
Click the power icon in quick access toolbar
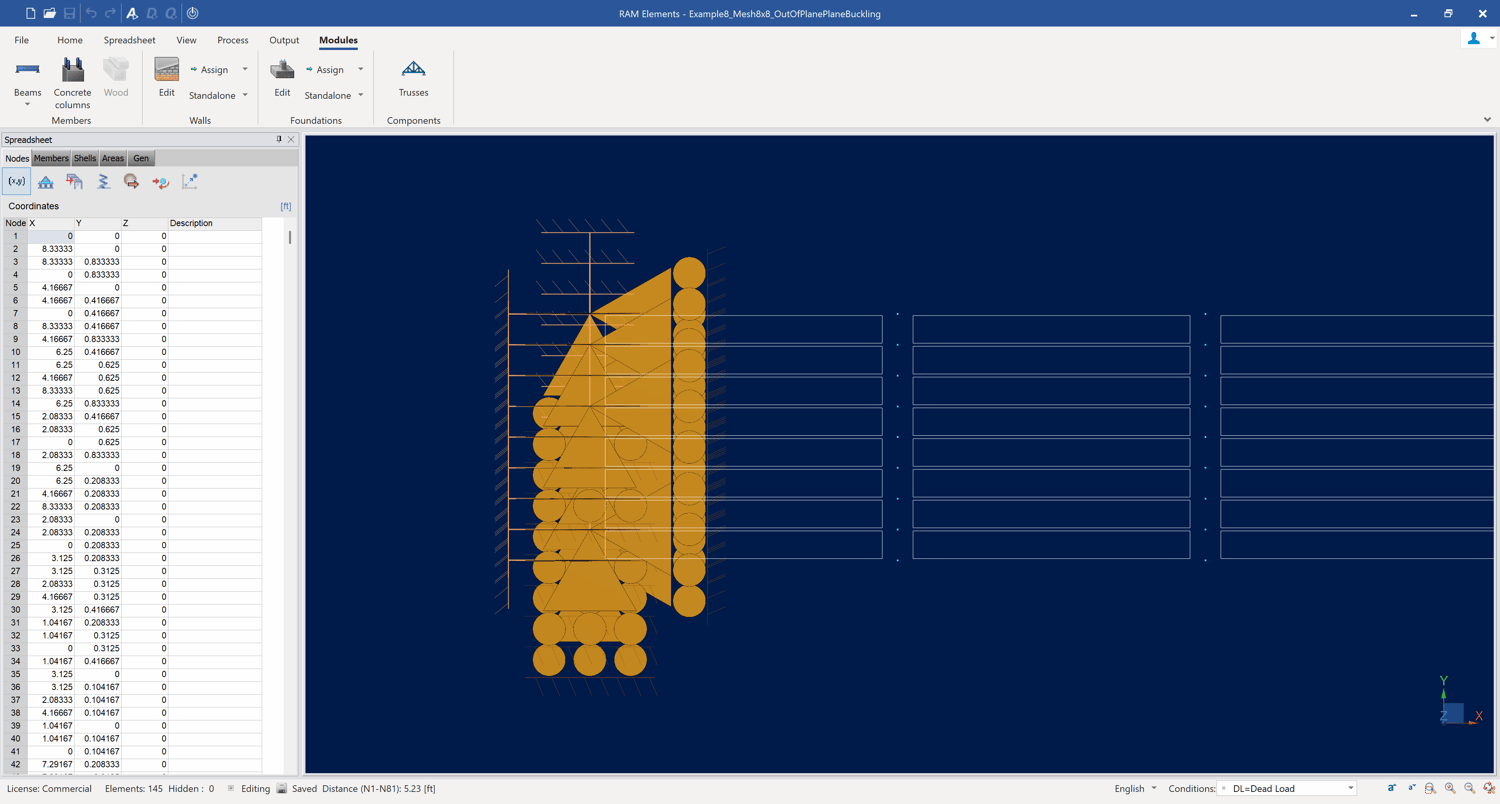coord(192,13)
